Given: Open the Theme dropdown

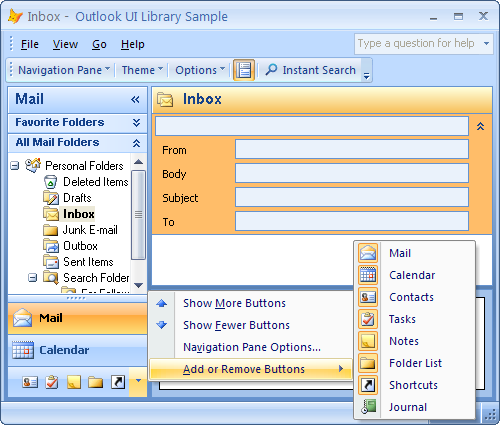Looking at the screenshot, I should point(142,70).
